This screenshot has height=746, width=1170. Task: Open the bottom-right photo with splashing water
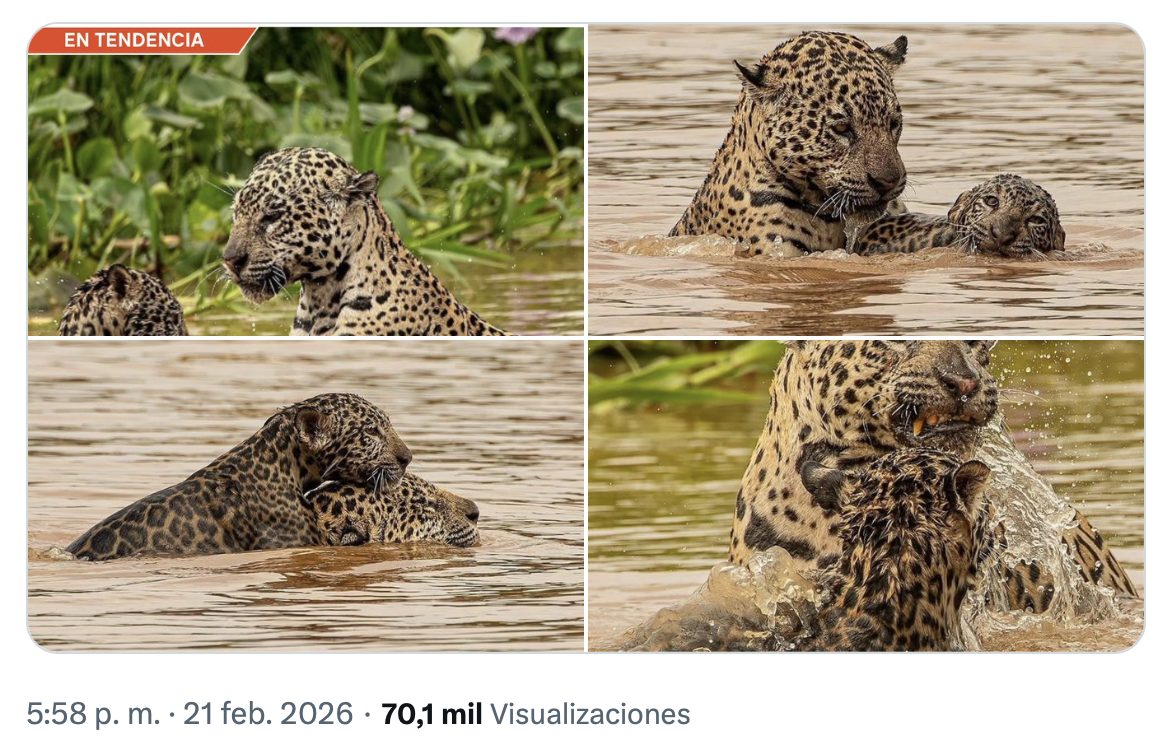866,495
